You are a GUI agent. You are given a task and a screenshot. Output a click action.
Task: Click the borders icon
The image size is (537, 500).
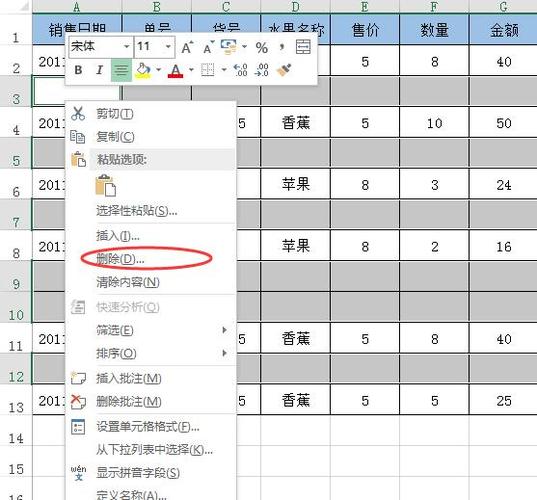pos(208,70)
